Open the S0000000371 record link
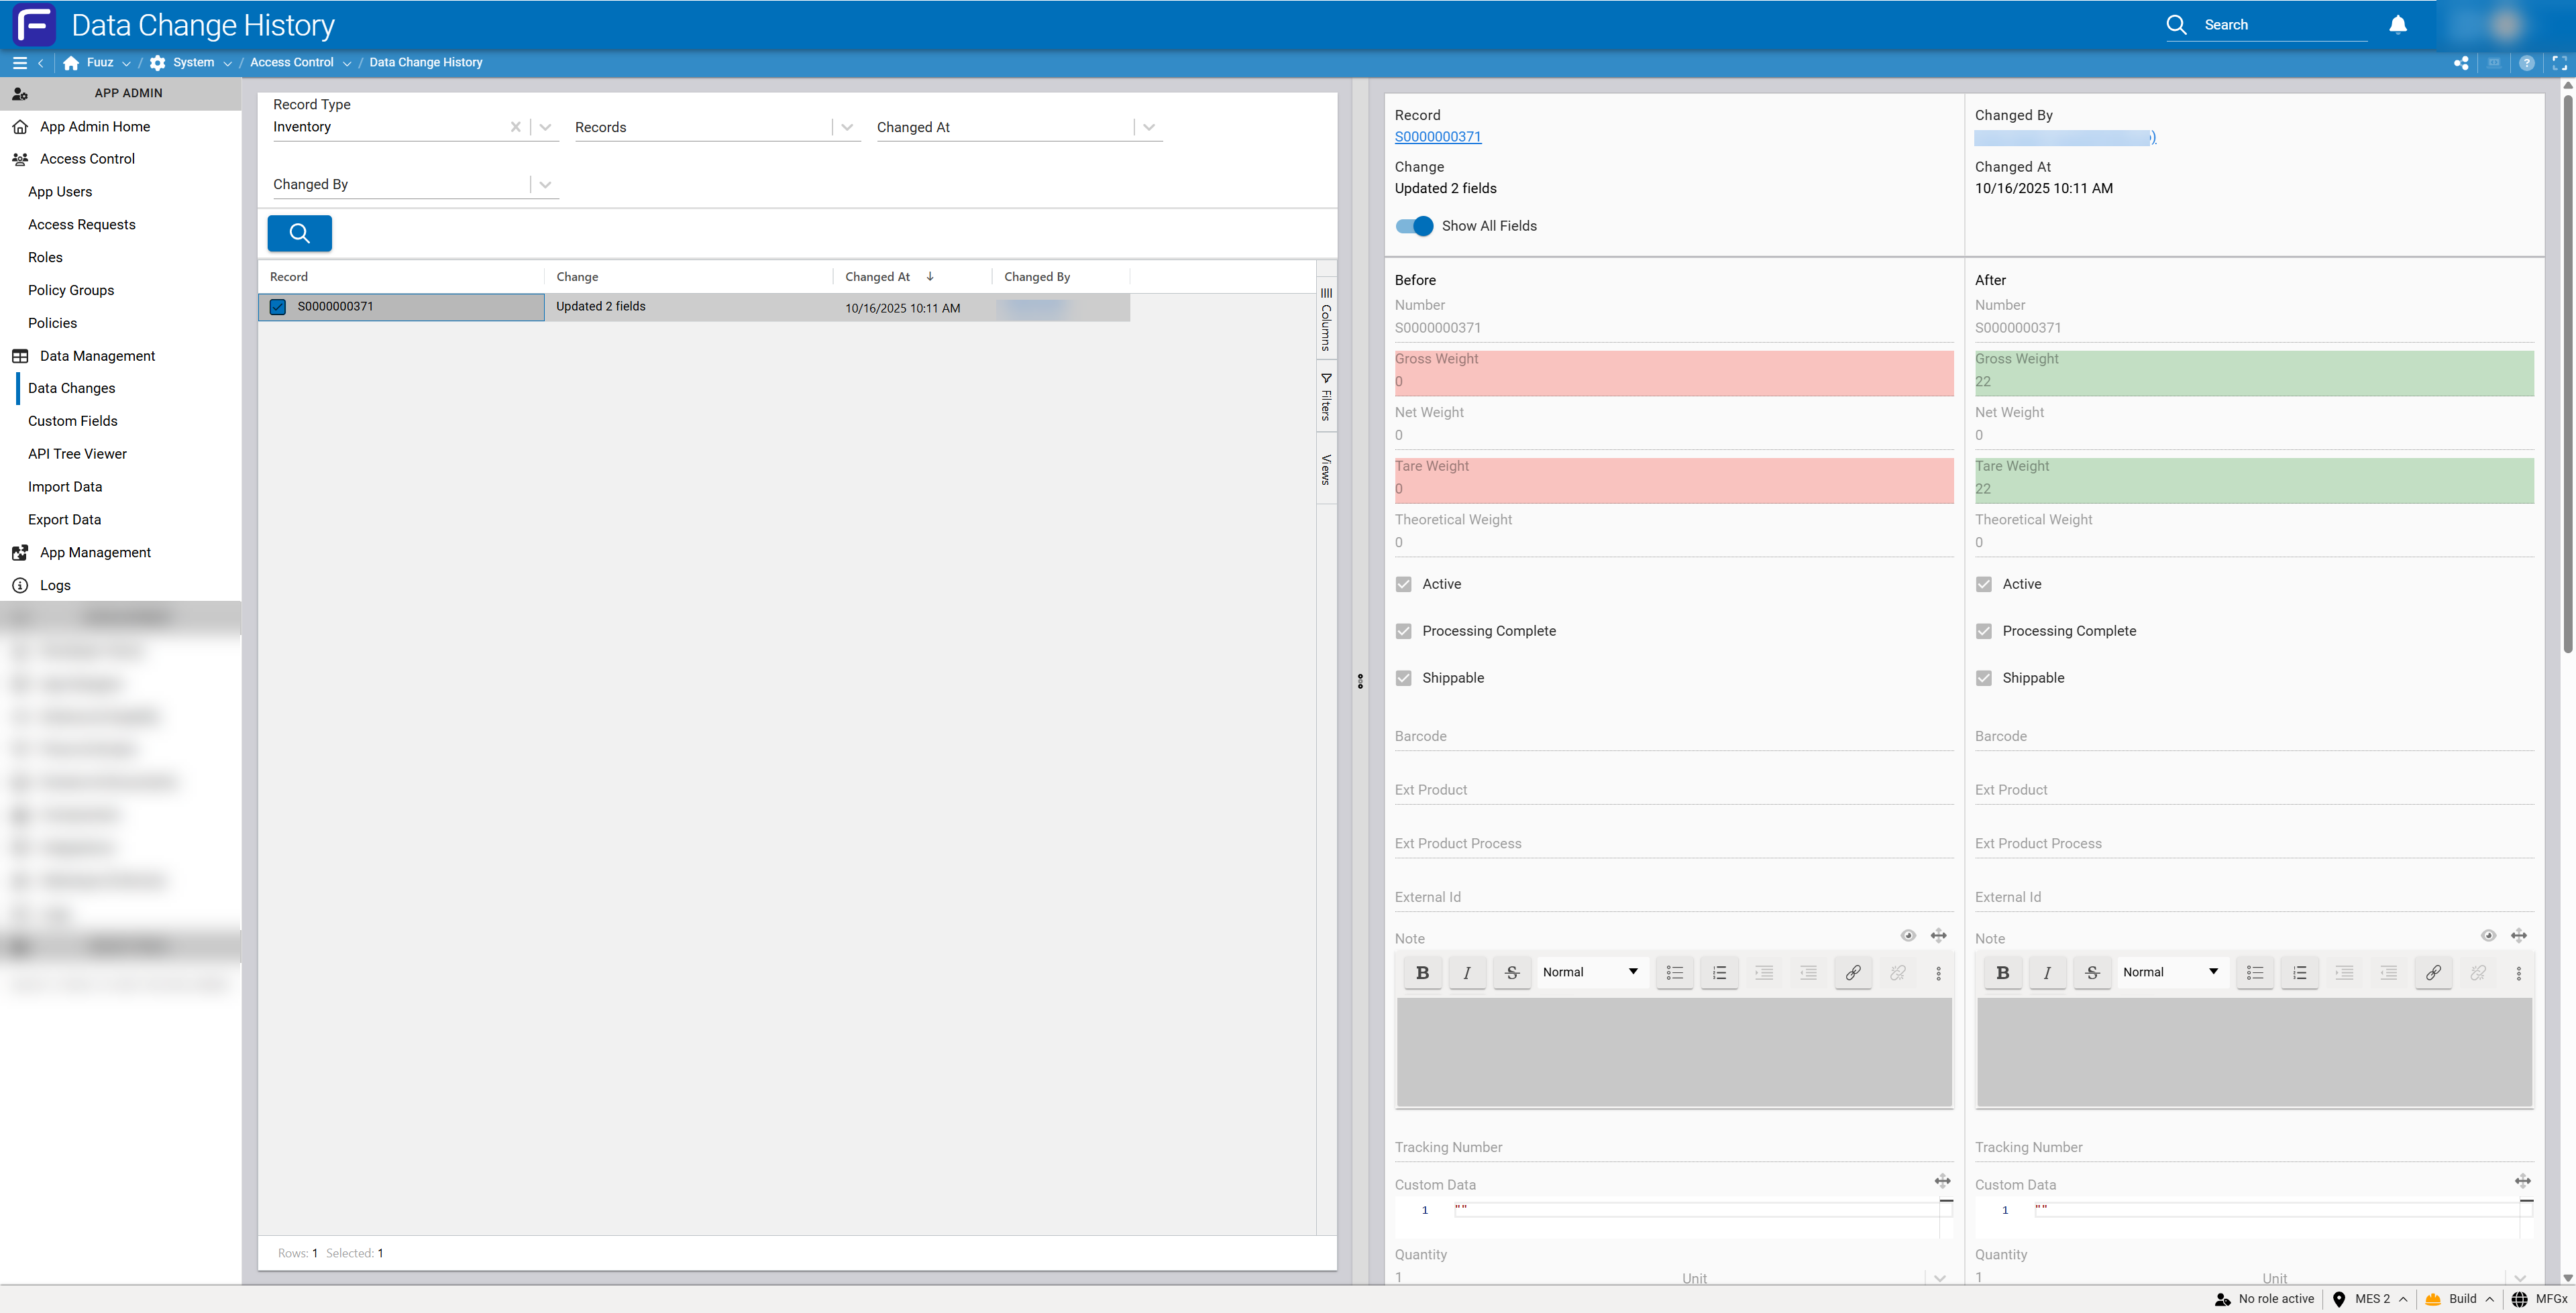Screen dimensions: 2576x1313 [x=1437, y=137]
